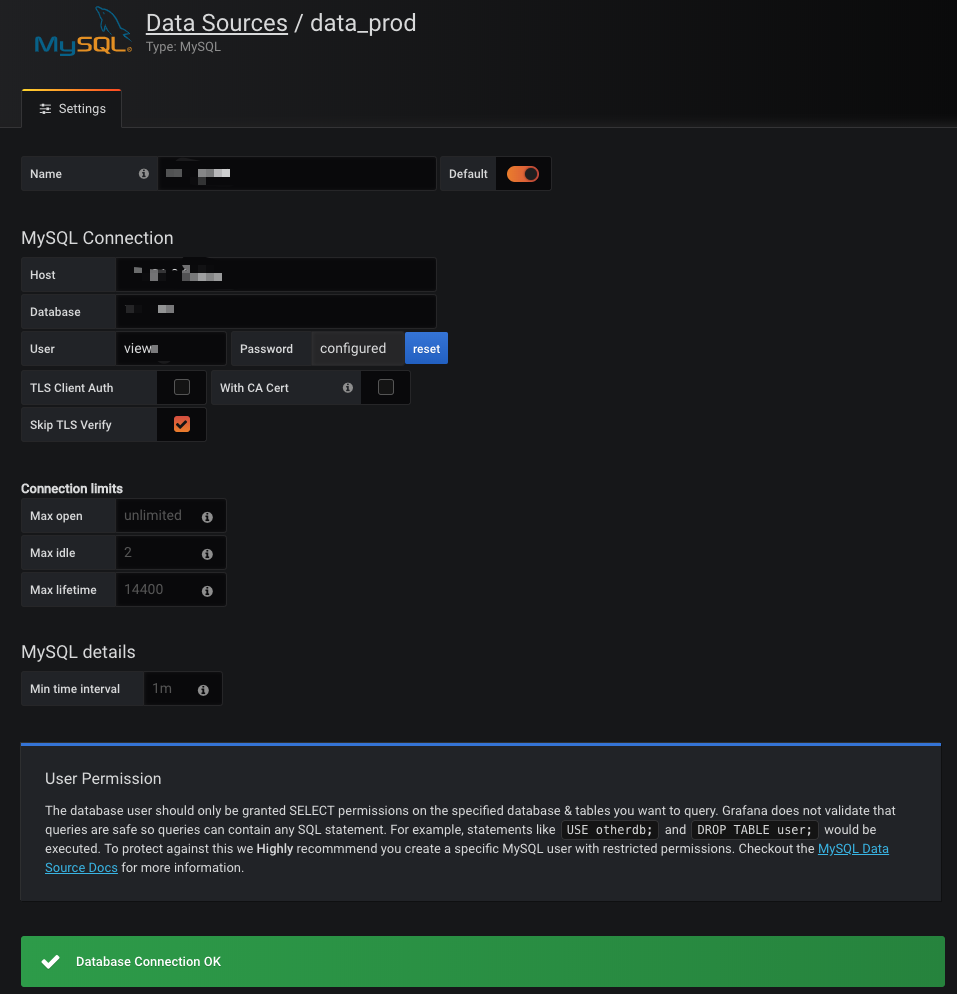
Task: Click the 'DROP TABLE user;' code snippet
Action: (755, 830)
